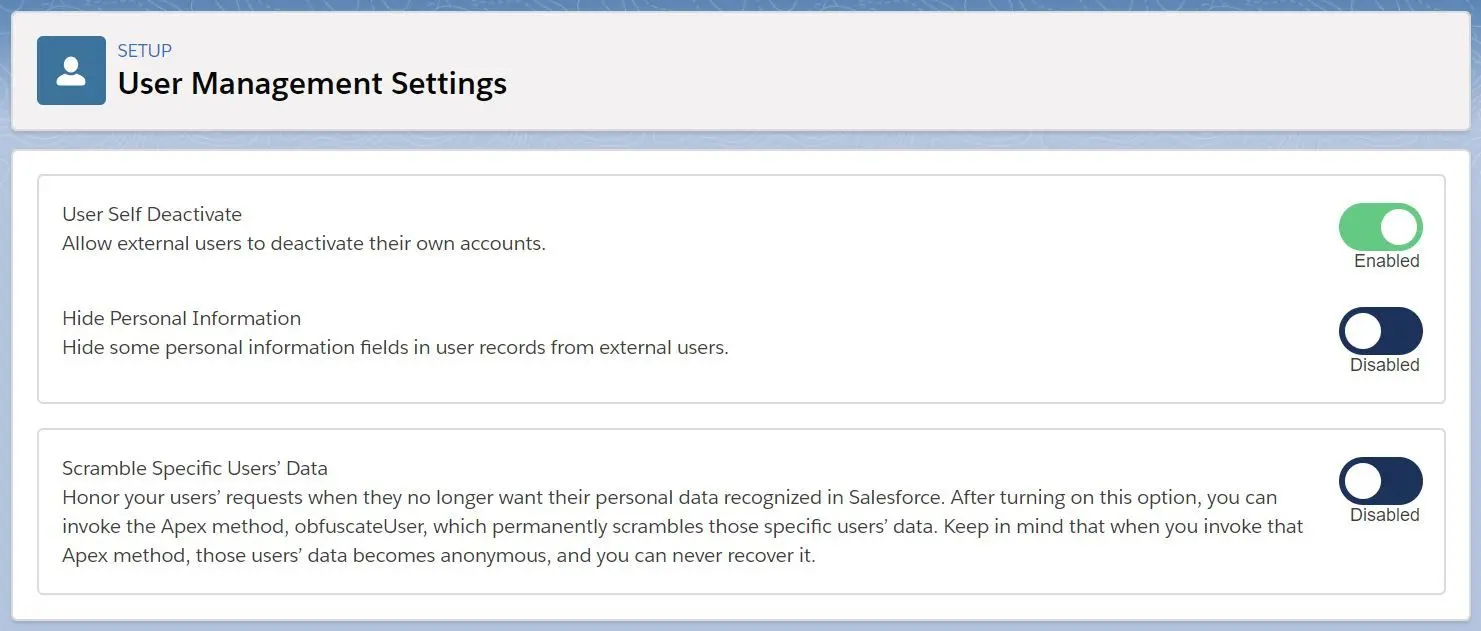Click the User Self Deactivate title text
1481x631 pixels.
(x=152, y=214)
